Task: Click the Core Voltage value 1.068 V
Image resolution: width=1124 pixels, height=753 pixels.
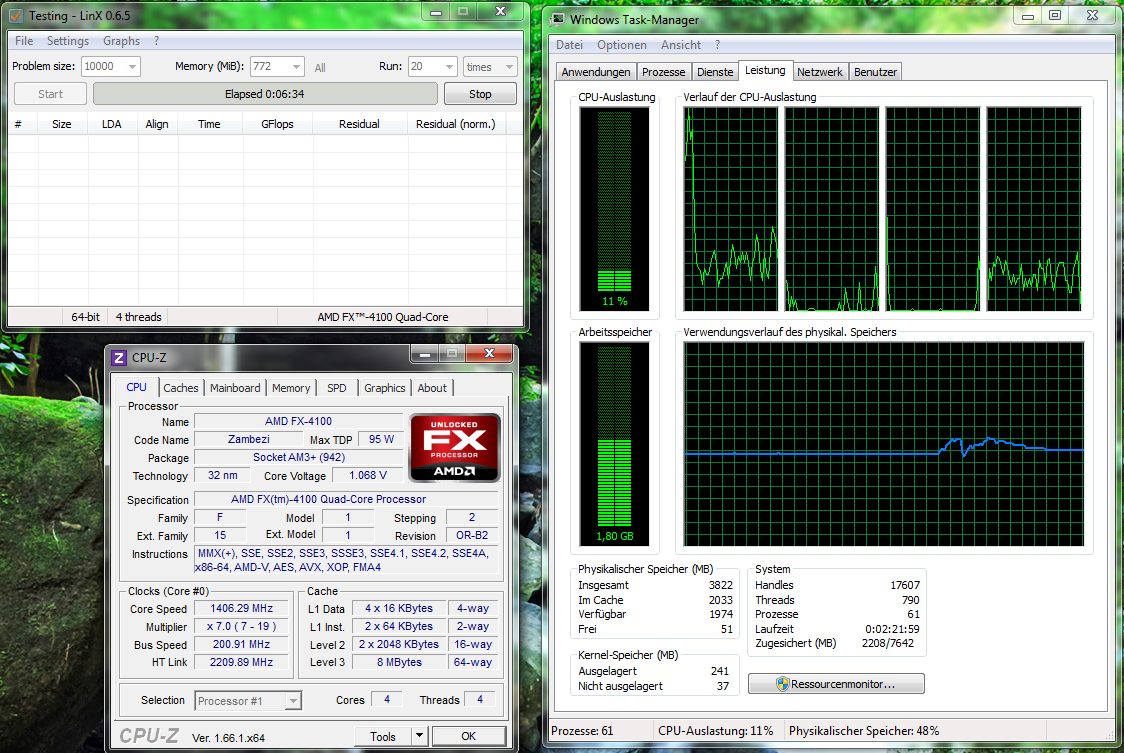Action: click(368, 475)
